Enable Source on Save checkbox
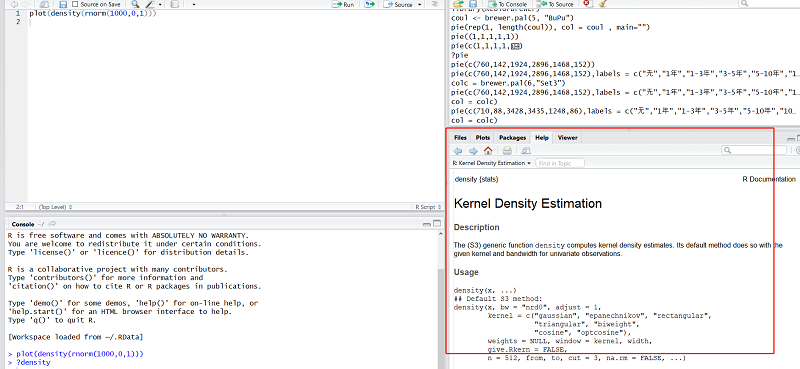This screenshot has height=369, width=800. pyautogui.click(x=76, y=4)
